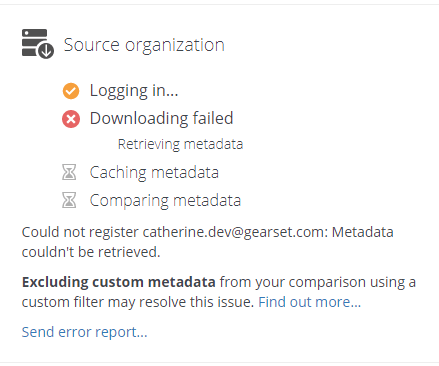Image resolution: width=439 pixels, height=366 pixels.
Task: Click the hourglass icon next to Caching metadata
Action: pyautogui.click(x=69, y=172)
